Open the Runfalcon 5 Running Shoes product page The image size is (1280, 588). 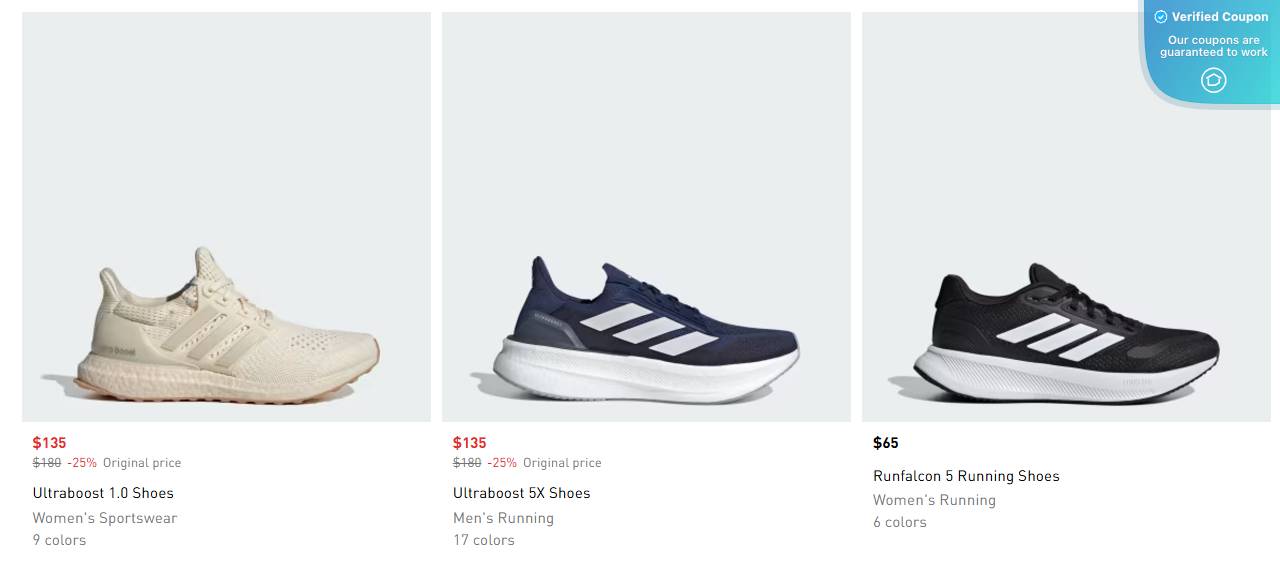[x=966, y=476]
